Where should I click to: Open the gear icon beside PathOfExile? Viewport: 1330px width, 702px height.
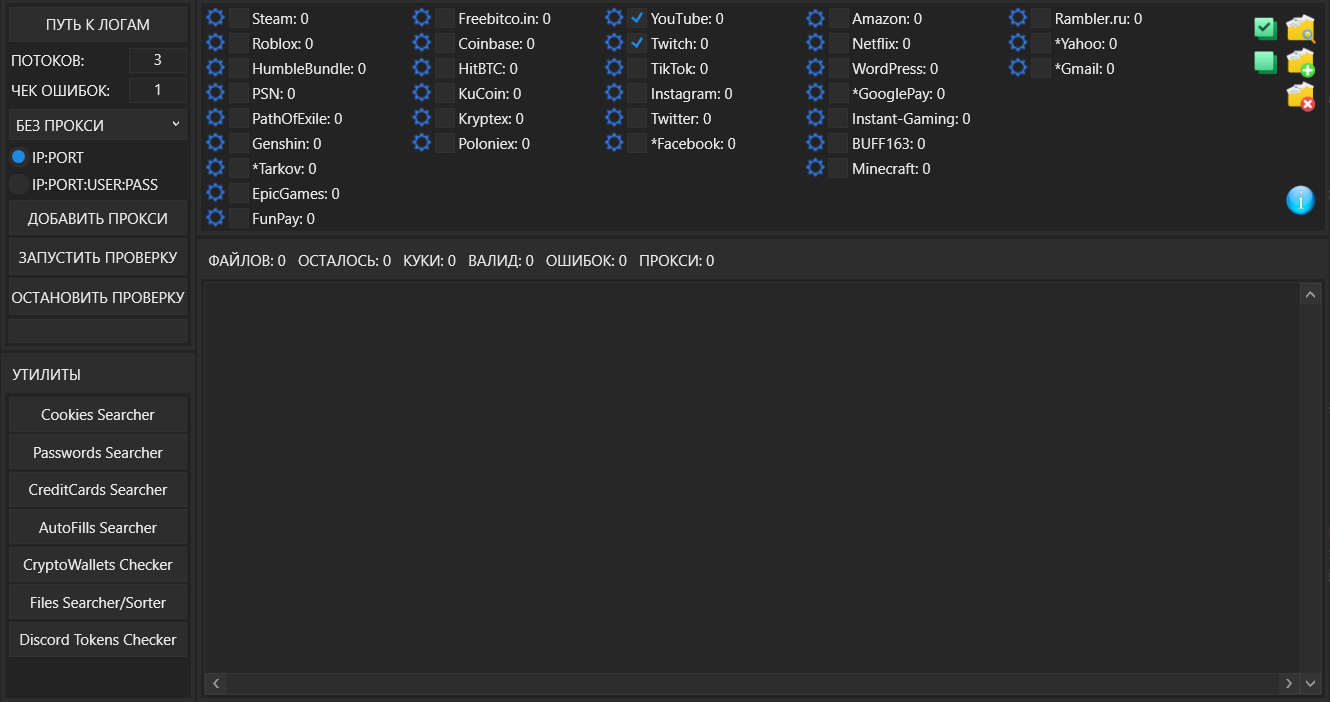coord(215,118)
